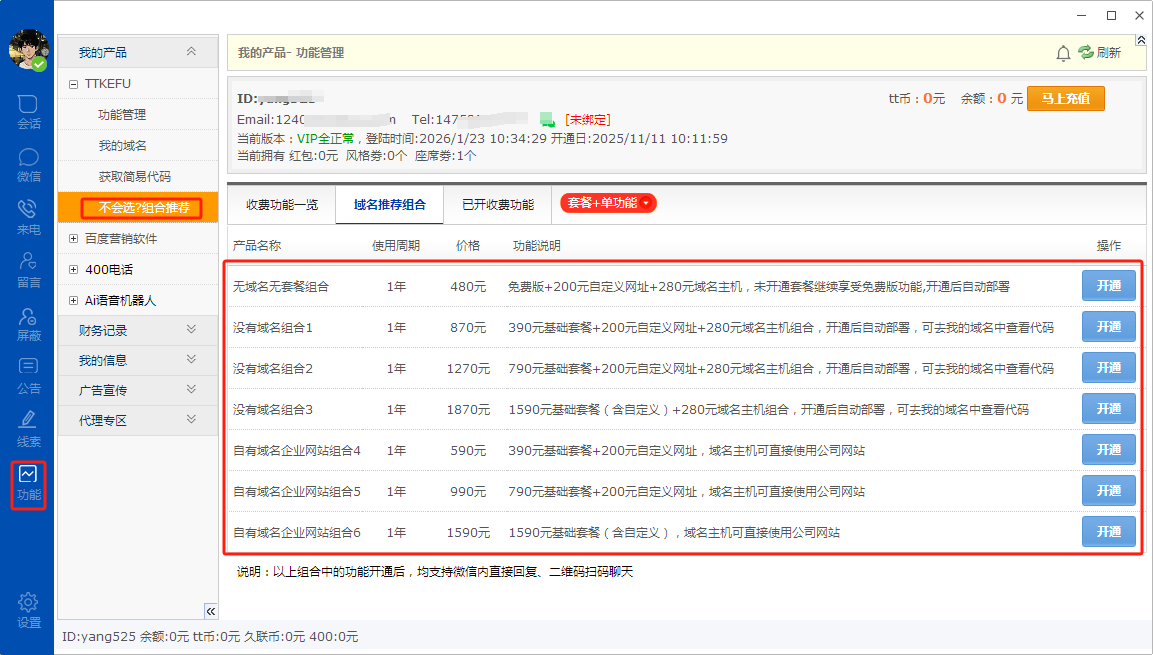Open the 微信 WeChat sidebar icon

[x=28, y=164]
